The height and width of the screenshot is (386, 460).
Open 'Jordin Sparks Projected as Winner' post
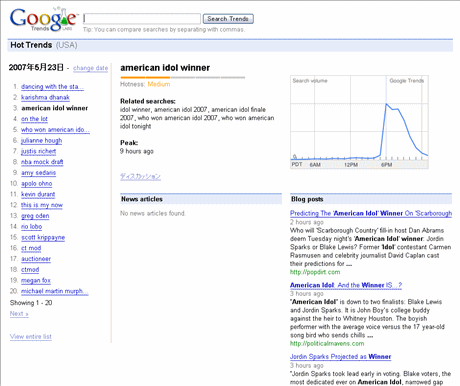tap(340, 357)
